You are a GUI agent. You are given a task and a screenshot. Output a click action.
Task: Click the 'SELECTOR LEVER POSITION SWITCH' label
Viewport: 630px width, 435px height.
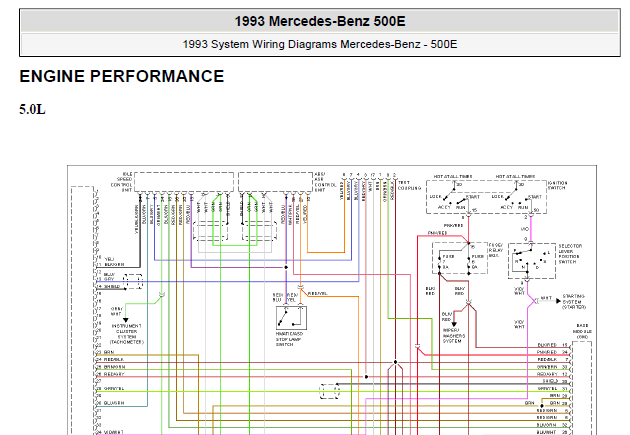click(570, 254)
